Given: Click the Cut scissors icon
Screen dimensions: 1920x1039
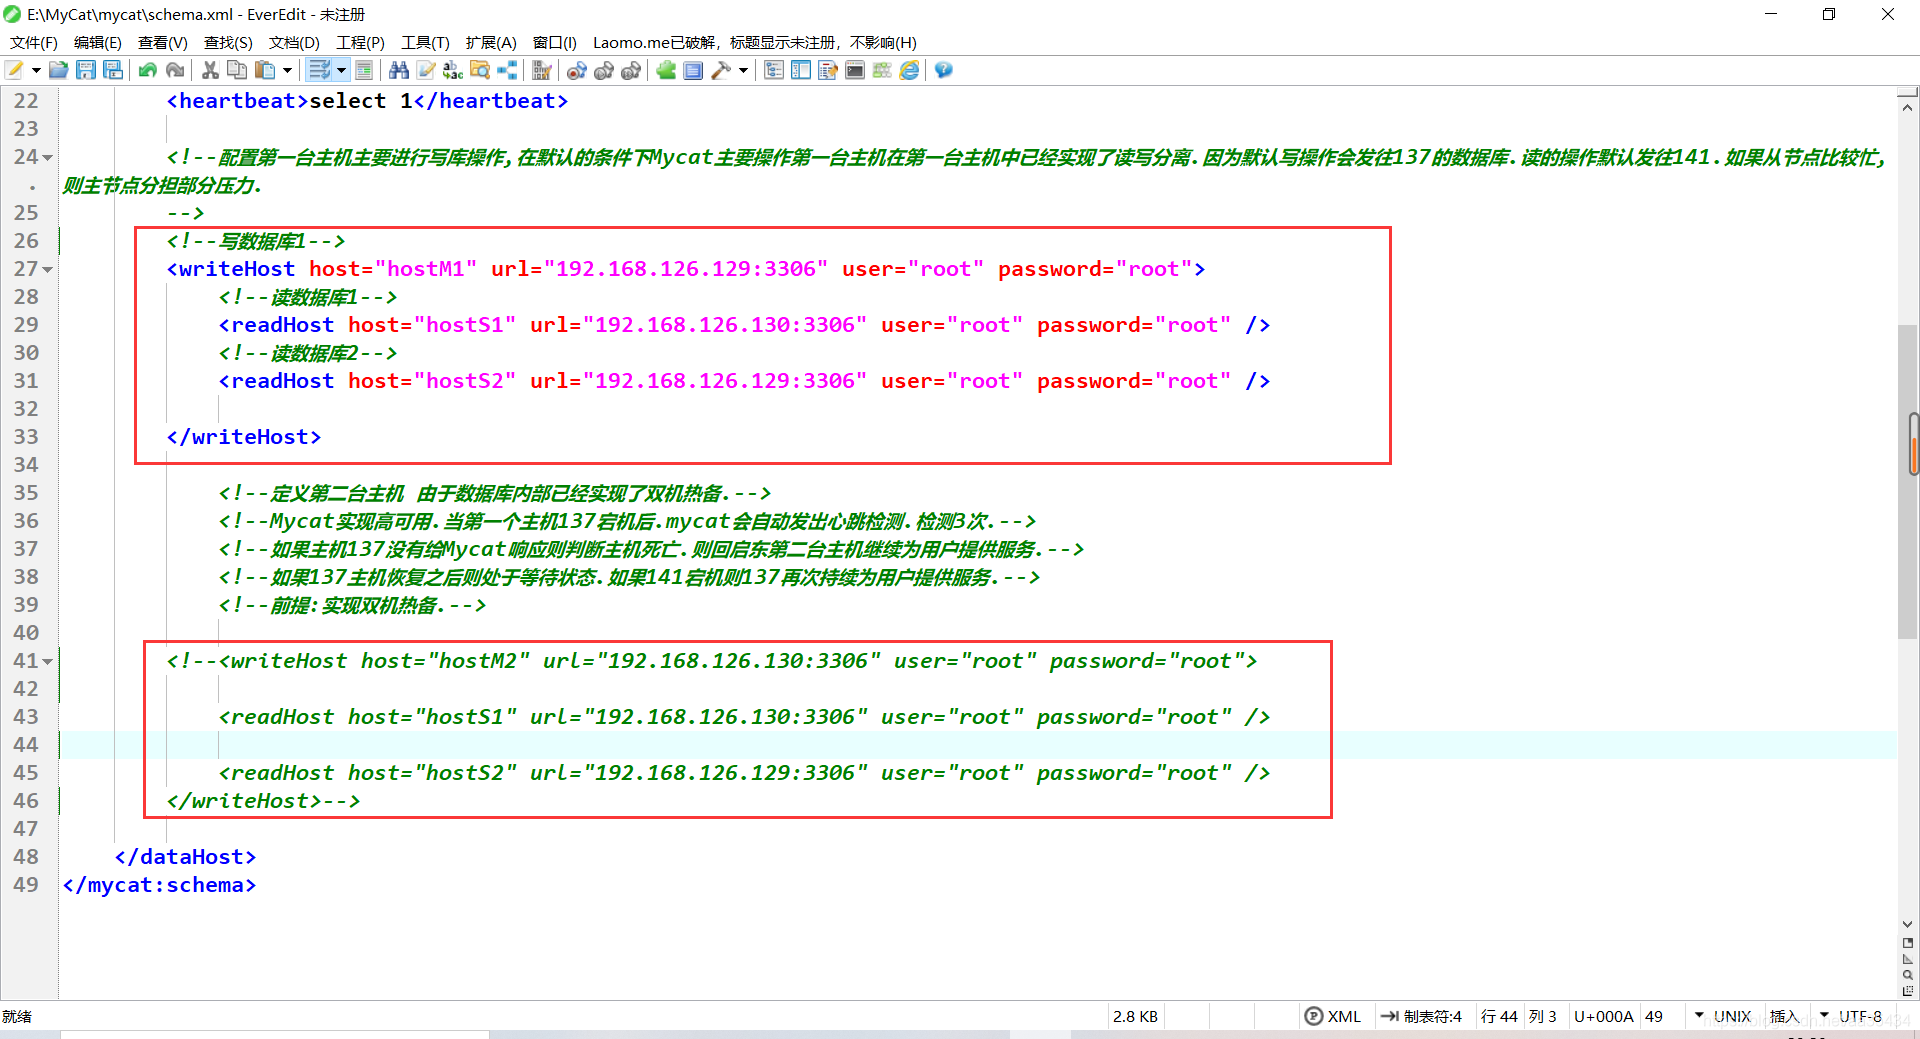Looking at the screenshot, I should click(210, 70).
